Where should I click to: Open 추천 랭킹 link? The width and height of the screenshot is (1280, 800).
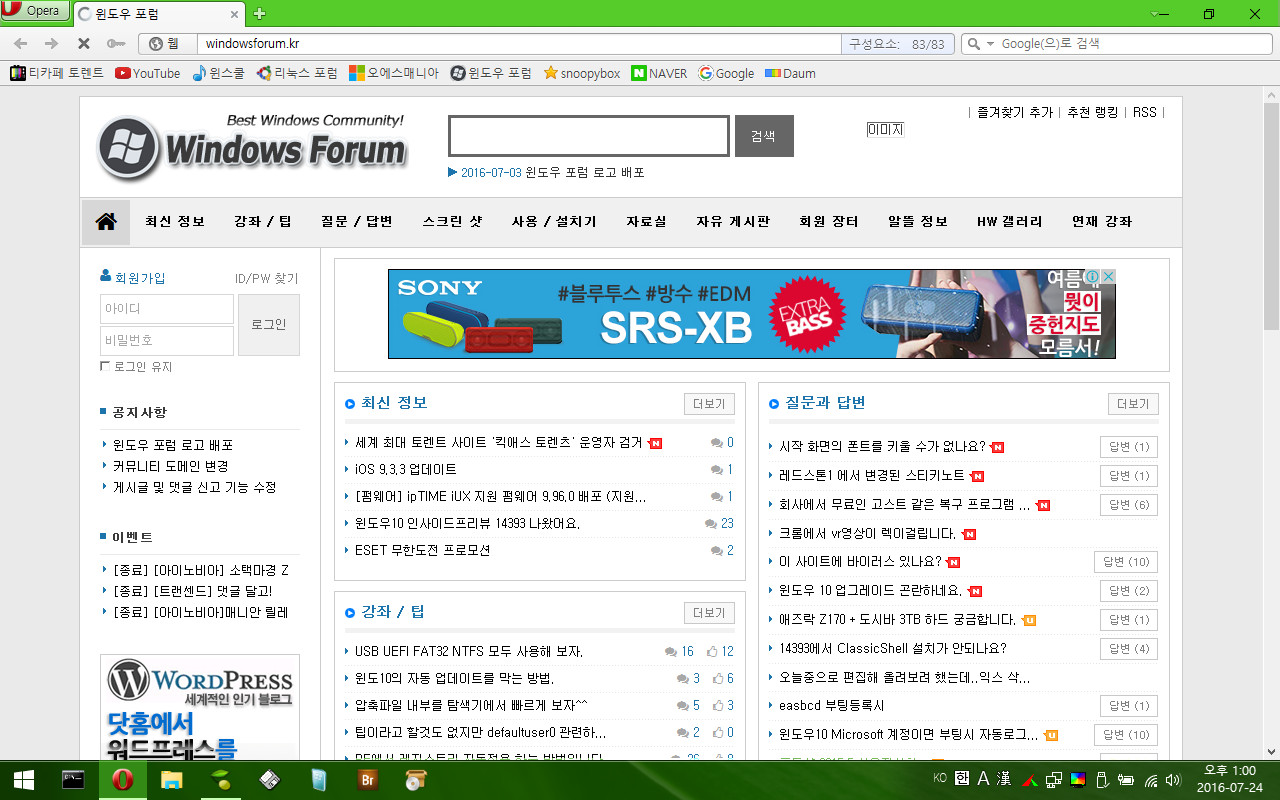tap(1092, 112)
